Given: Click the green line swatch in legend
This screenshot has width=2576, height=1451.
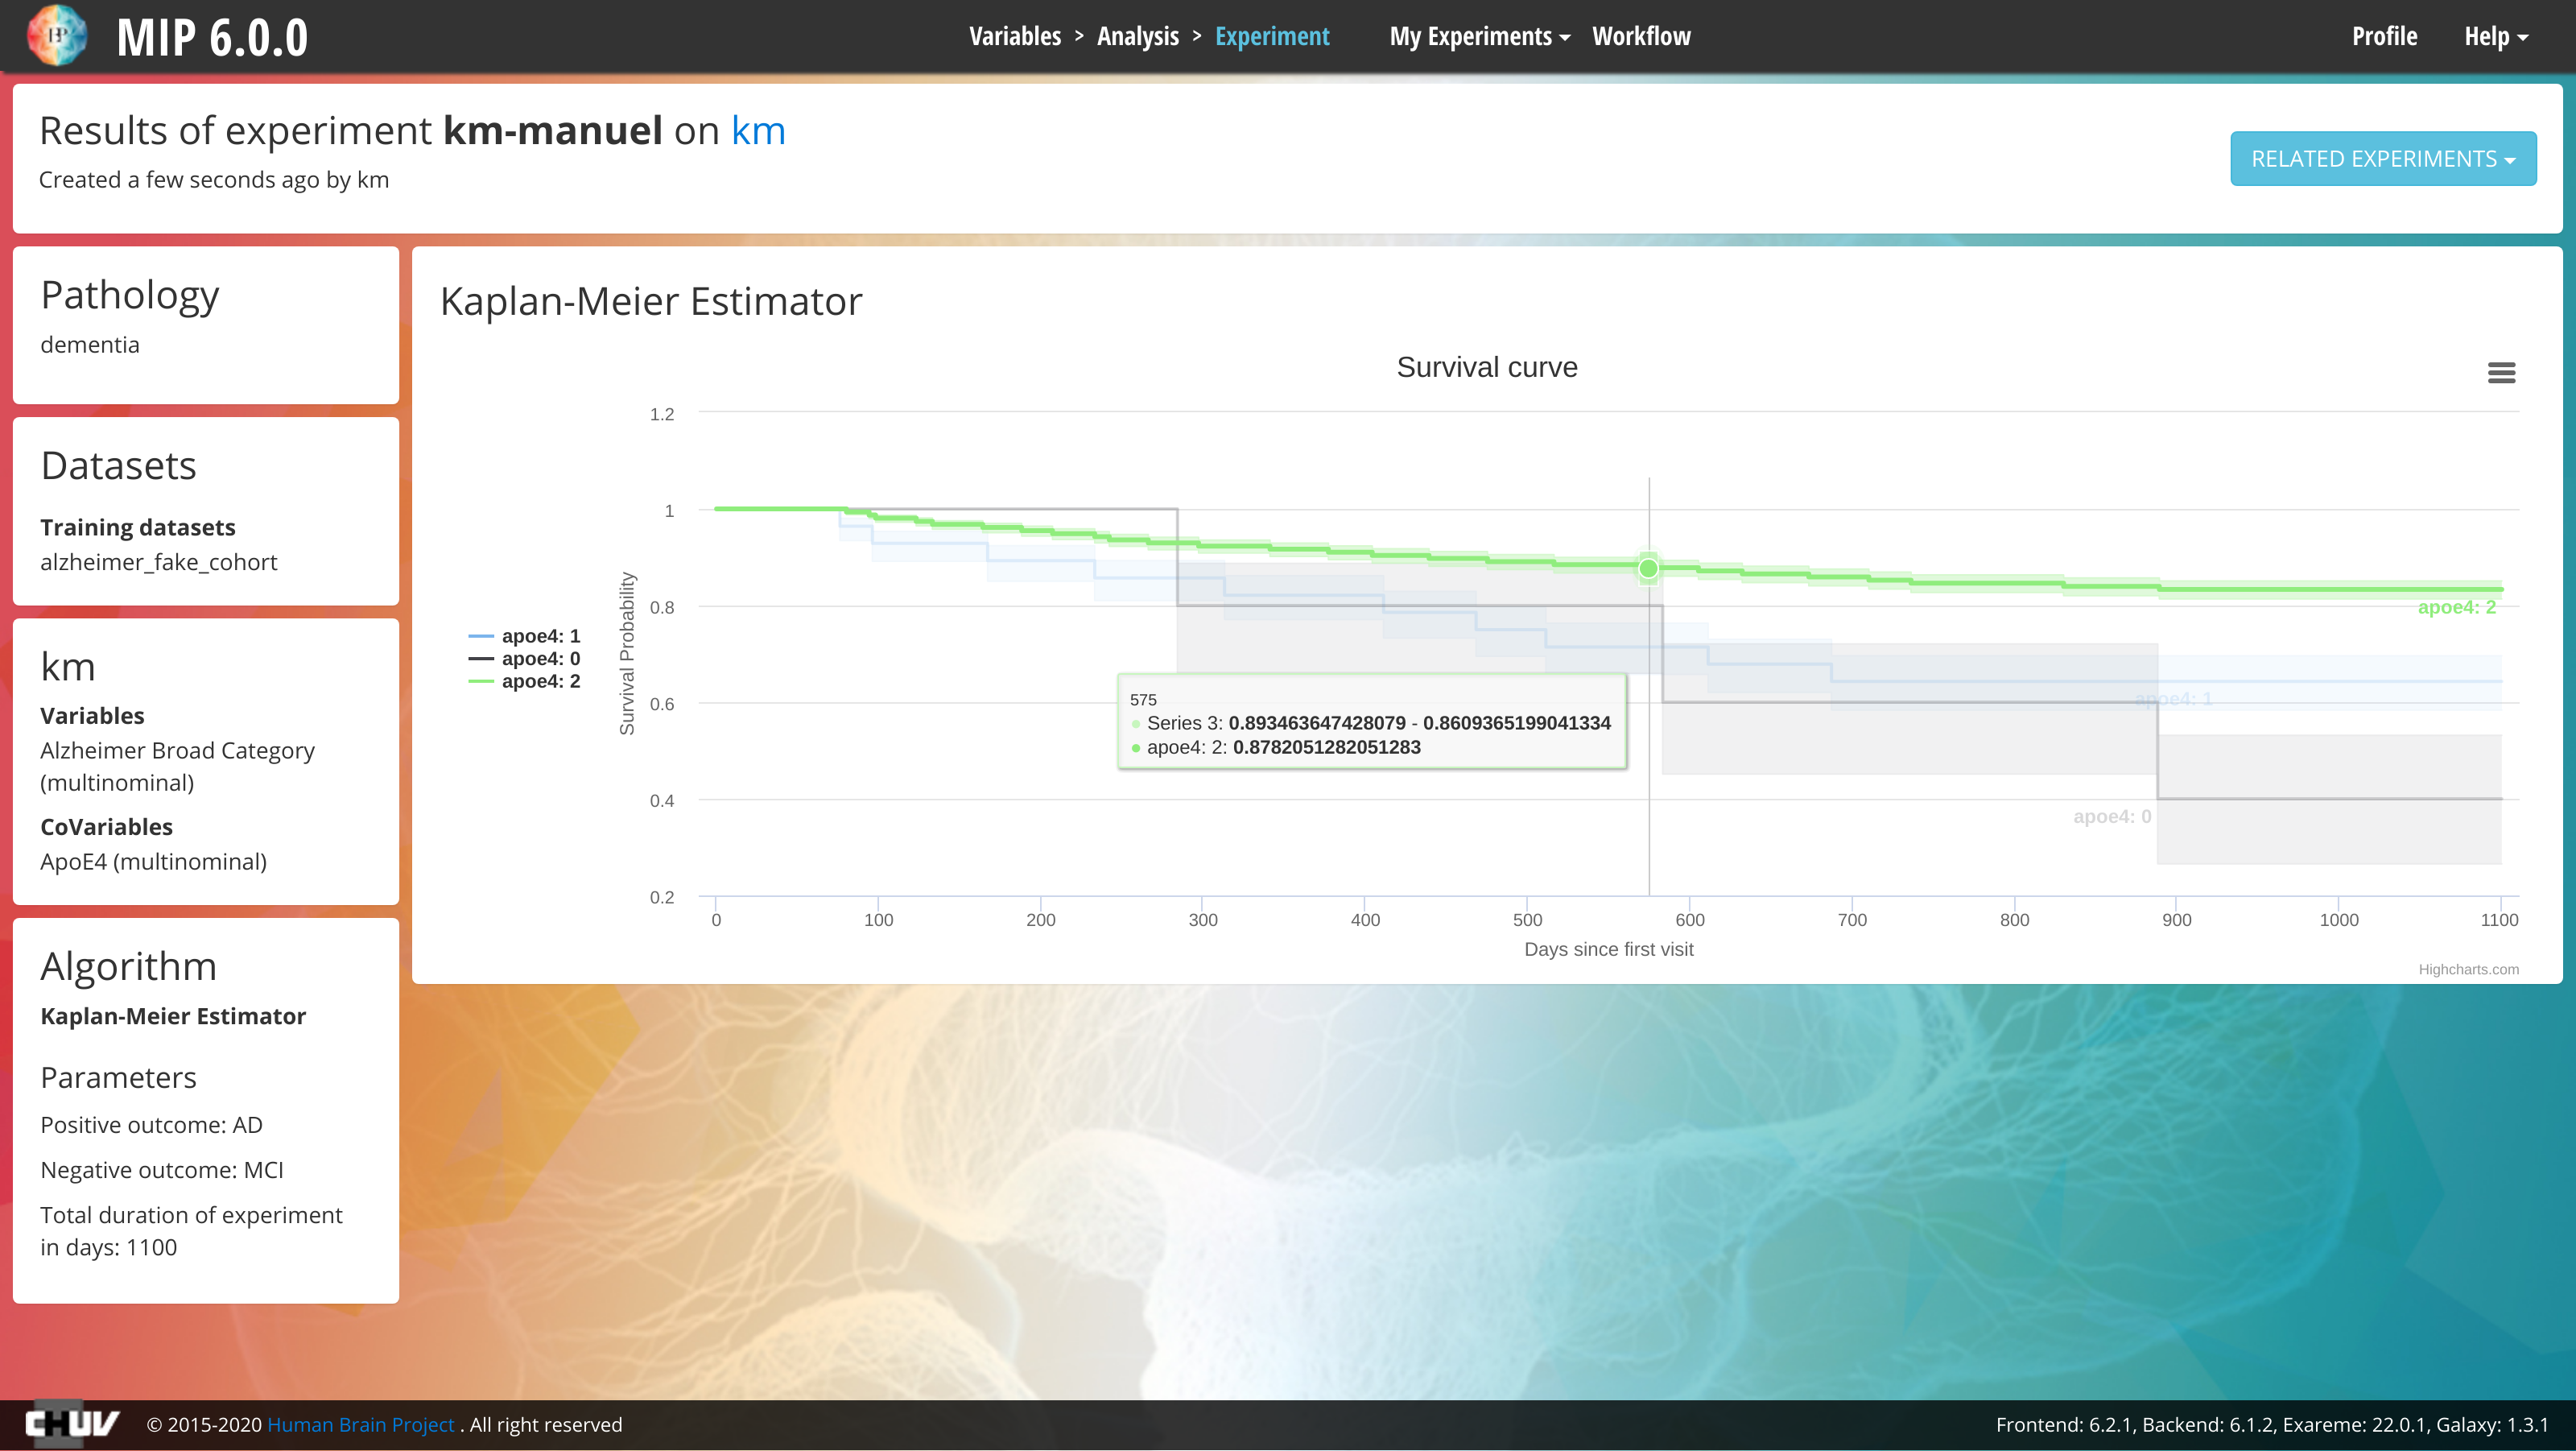Looking at the screenshot, I should pyautogui.click(x=481, y=682).
